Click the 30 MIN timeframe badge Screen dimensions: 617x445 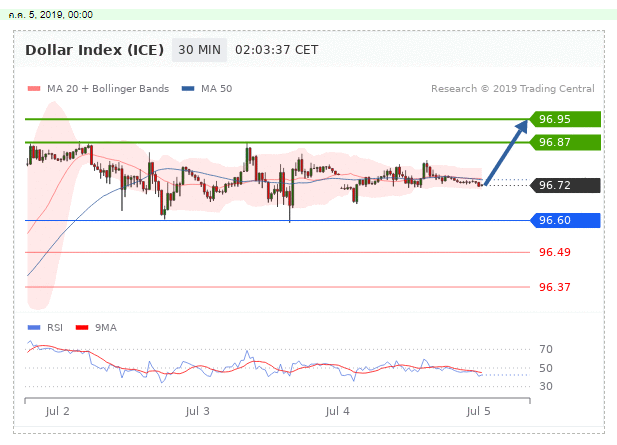200,50
